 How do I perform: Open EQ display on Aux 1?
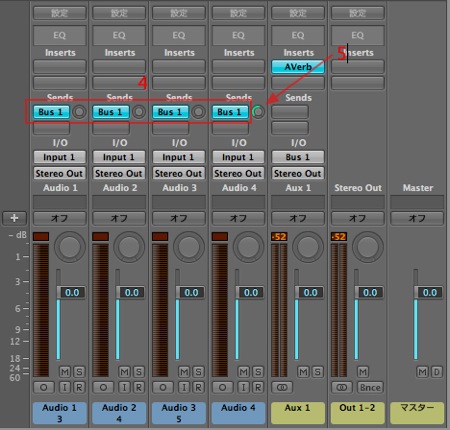pos(298,35)
